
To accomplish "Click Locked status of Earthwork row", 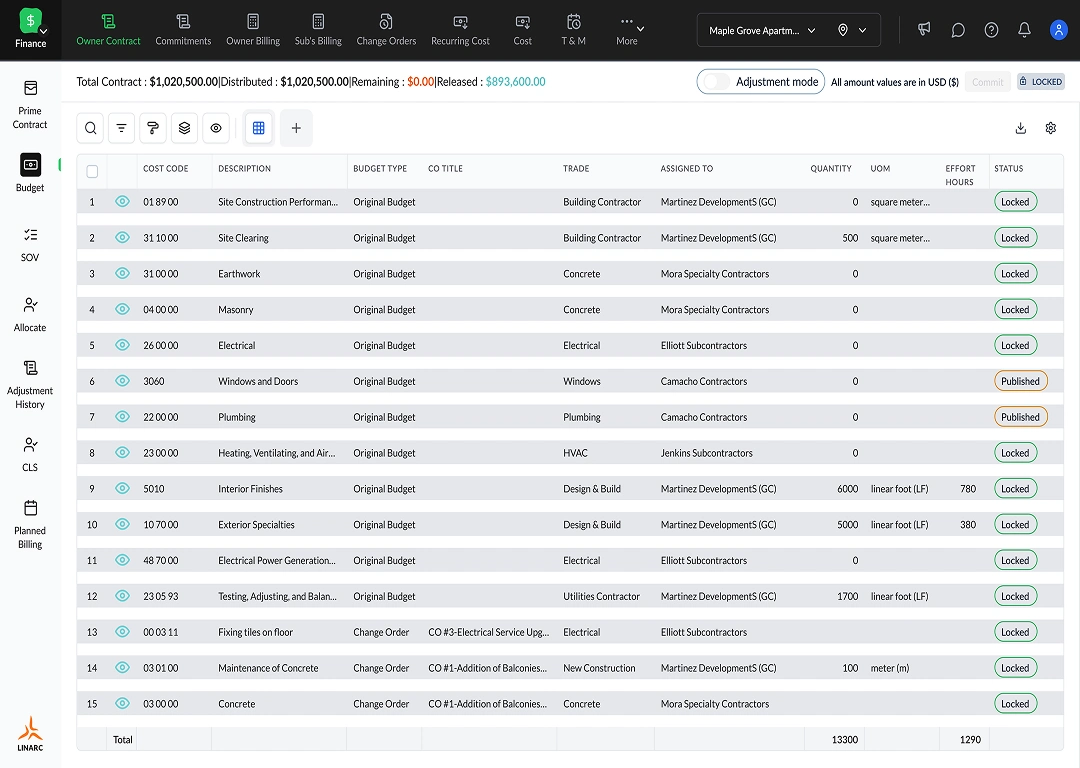I will 1015,273.
